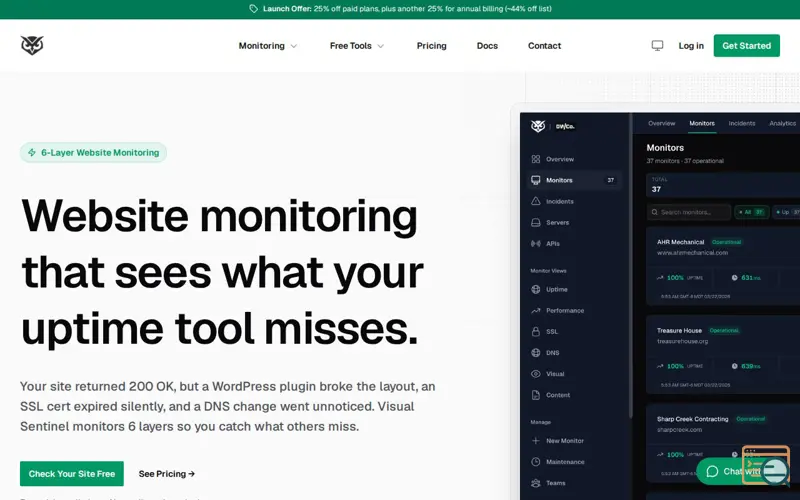Image resolution: width=800 pixels, height=500 pixels.
Task: Click the 631ms response time value
Action: tap(751, 278)
